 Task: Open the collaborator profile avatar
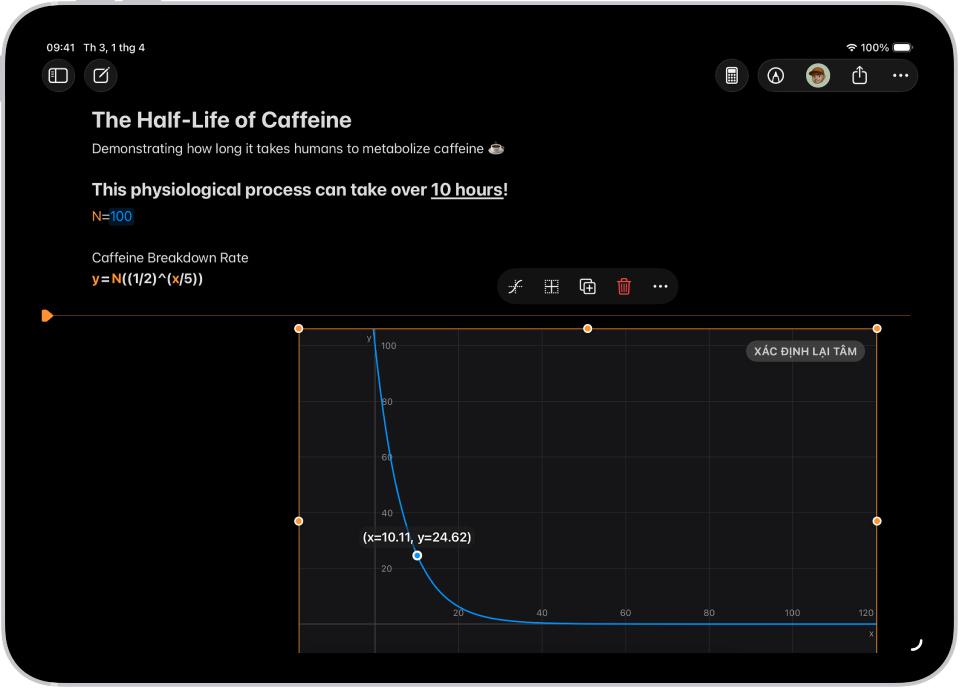pos(817,75)
